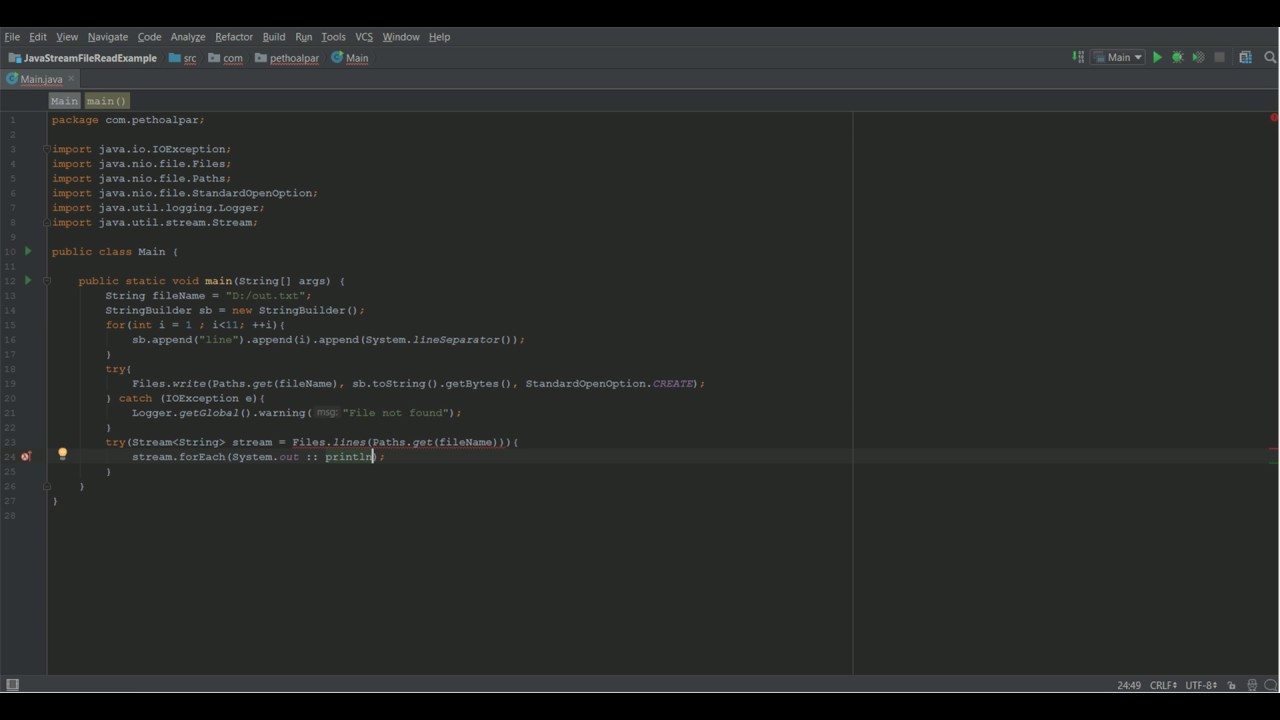Open Search Everywhere magnifier icon
The width and height of the screenshot is (1280, 720).
point(1271,58)
